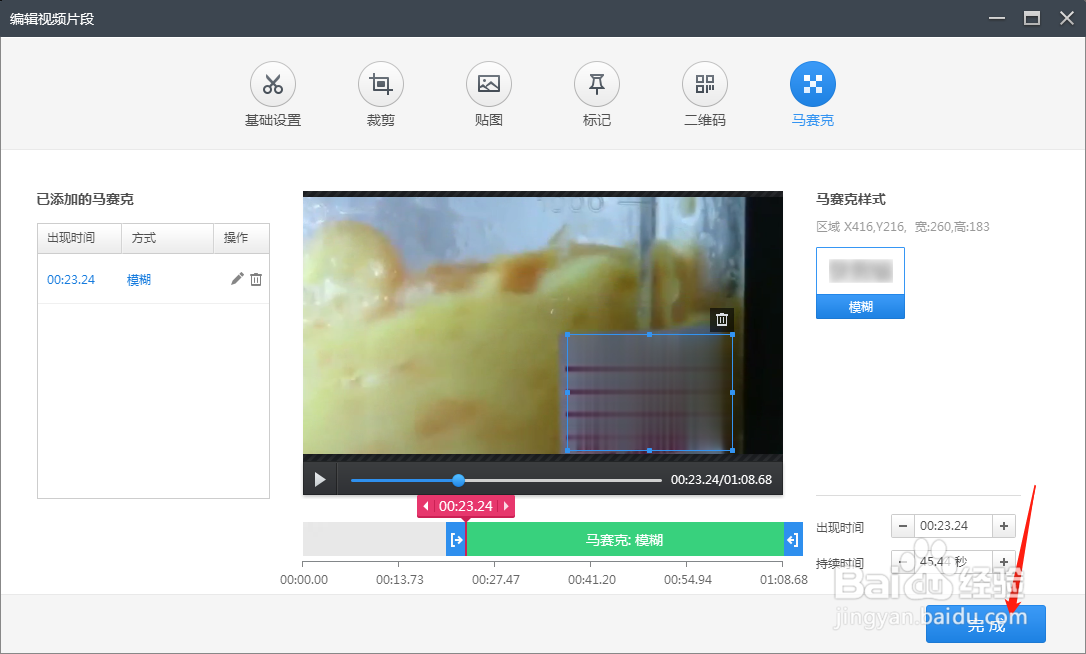Click the green 马赛克: 模糊 timeline bar
1086x654 pixels.
tap(625, 538)
